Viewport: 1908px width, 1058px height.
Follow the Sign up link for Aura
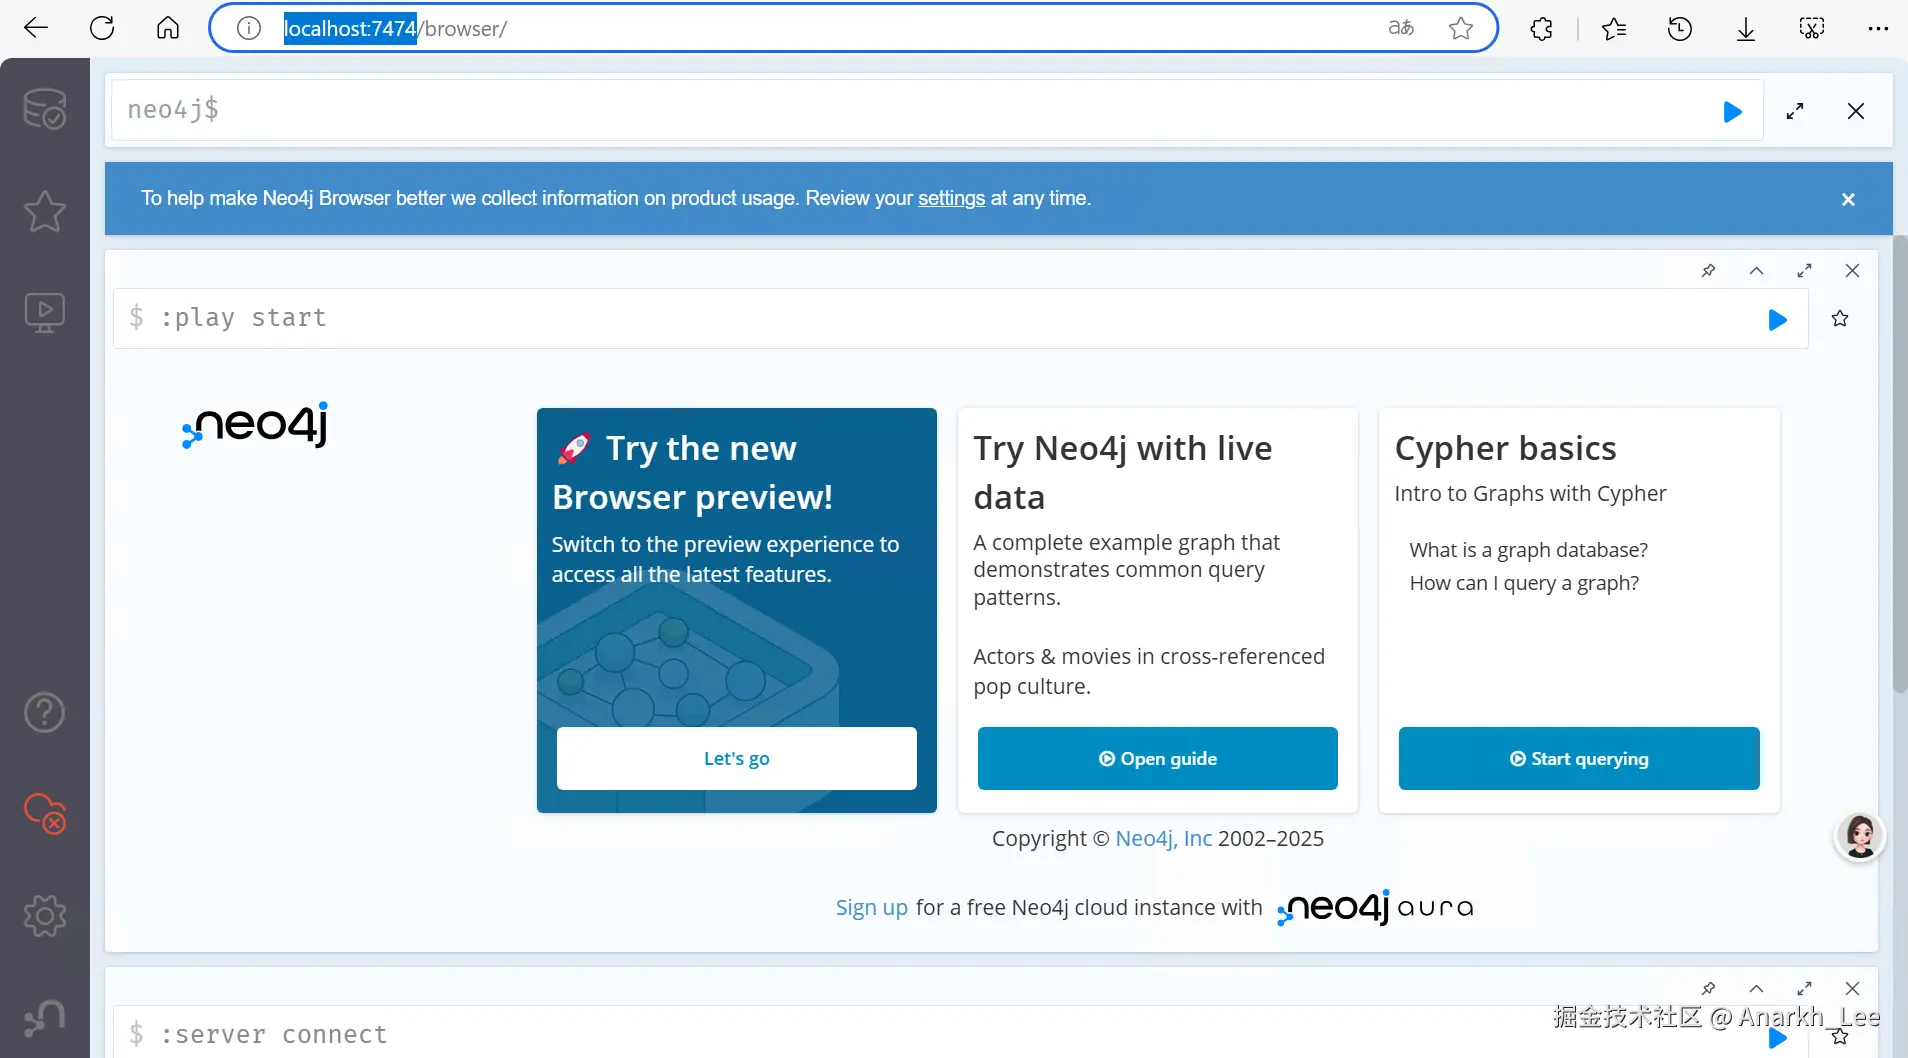[x=872, y=907]
